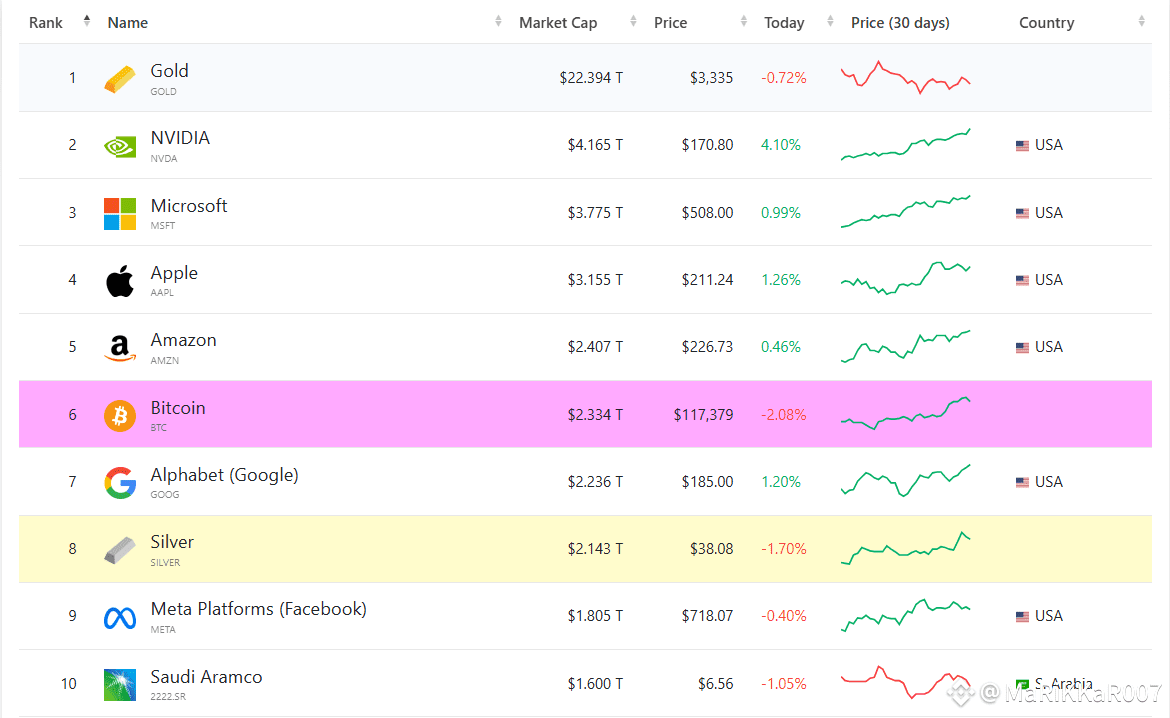Click the $117,379 Bitcoin price

[703, 415]
